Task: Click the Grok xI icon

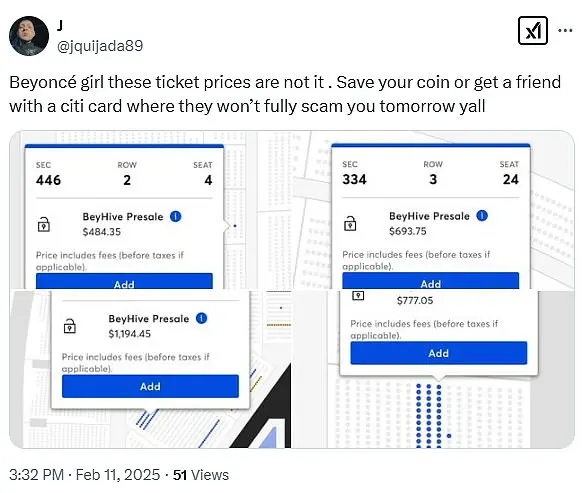Action: 532,31
